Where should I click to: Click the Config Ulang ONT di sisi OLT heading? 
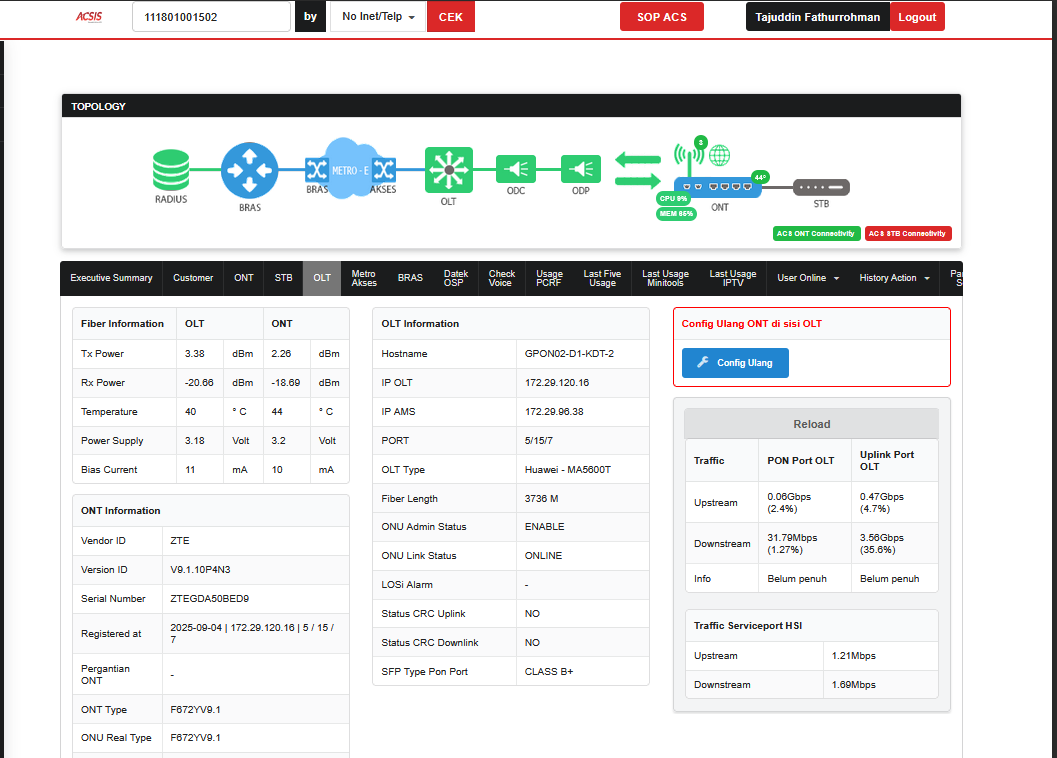click(752, 324)
